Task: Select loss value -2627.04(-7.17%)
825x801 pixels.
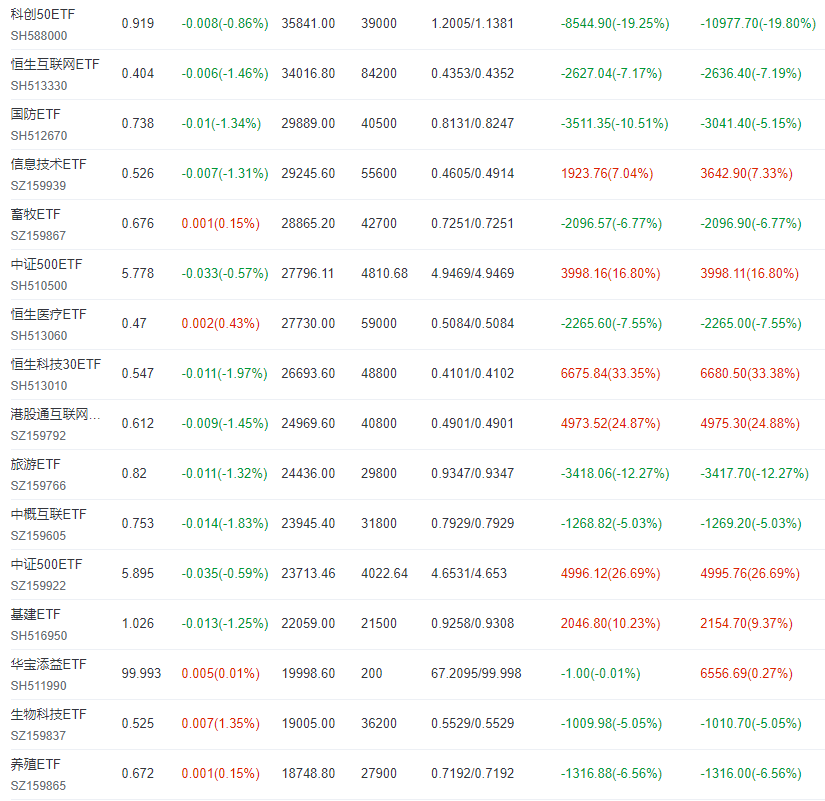Action: [x=611, y=74]
